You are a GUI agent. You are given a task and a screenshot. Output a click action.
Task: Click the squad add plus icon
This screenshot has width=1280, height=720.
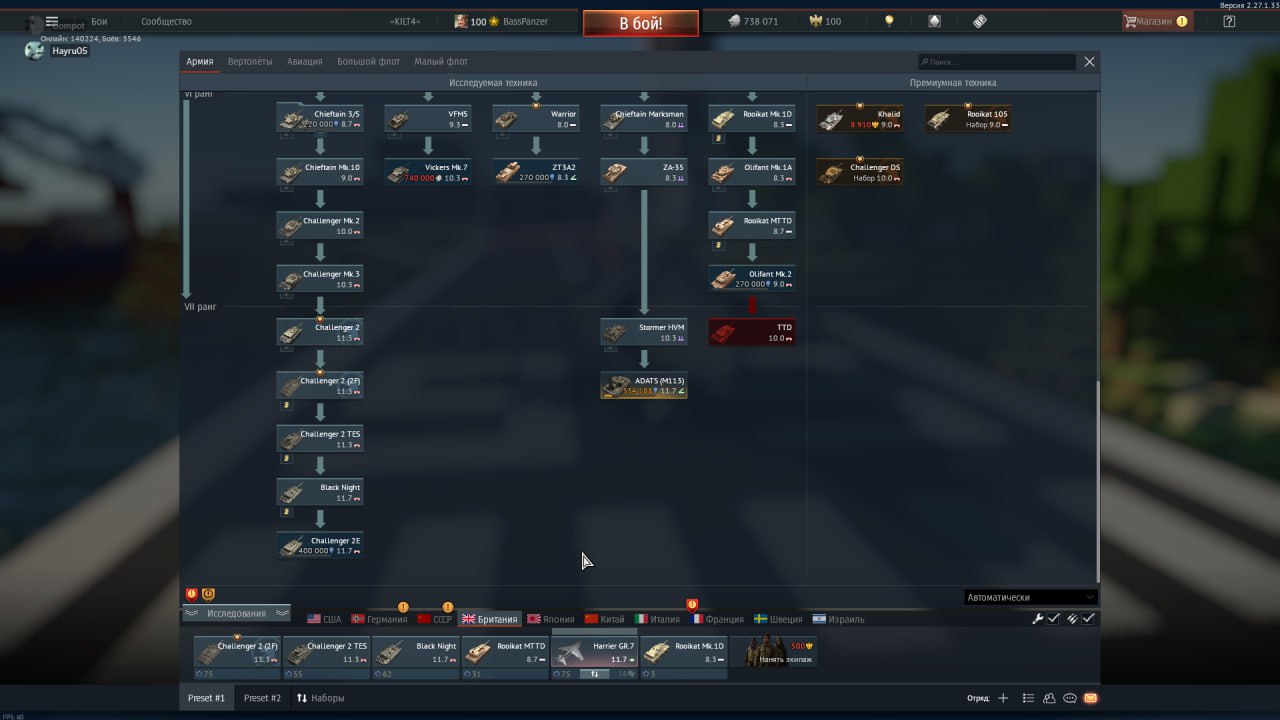[1003, 698]
